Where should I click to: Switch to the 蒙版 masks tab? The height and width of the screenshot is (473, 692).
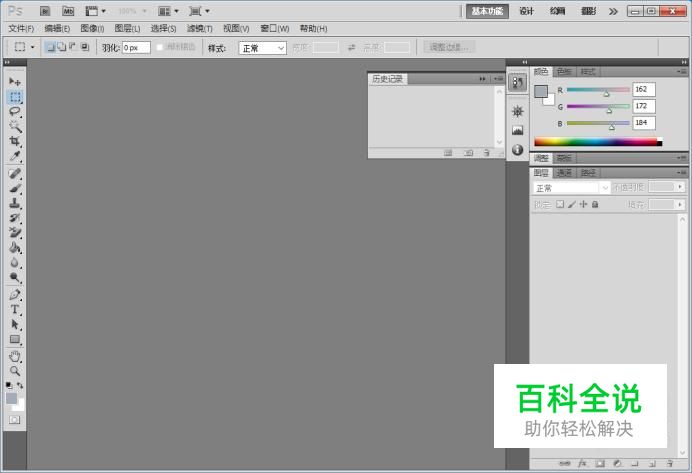564,158
